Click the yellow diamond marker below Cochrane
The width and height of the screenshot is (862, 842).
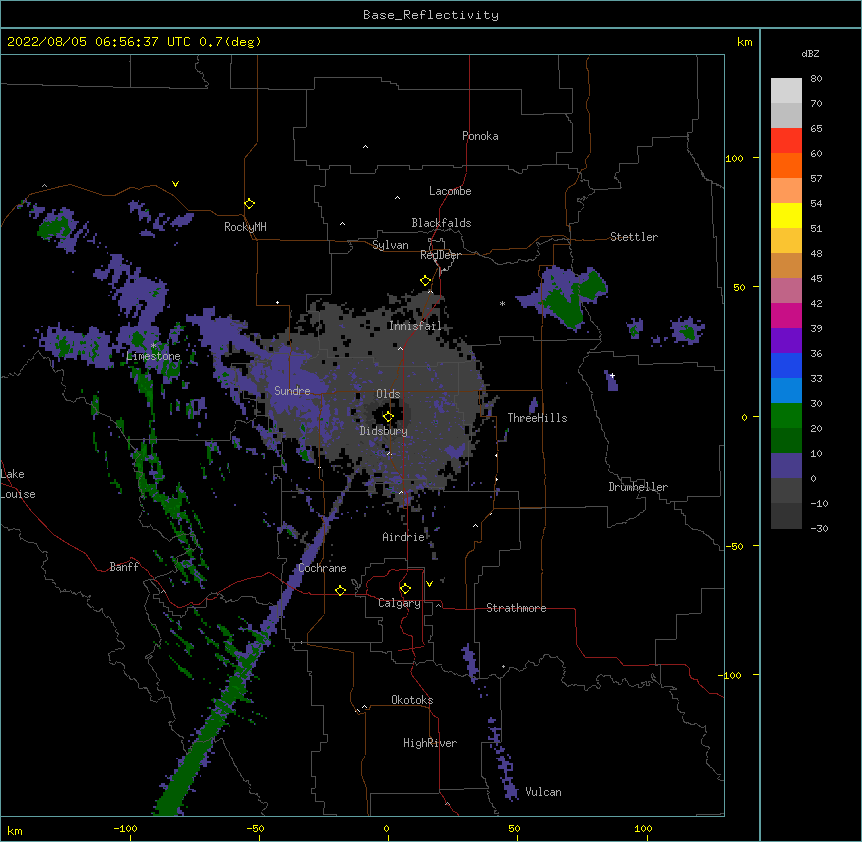340,590
